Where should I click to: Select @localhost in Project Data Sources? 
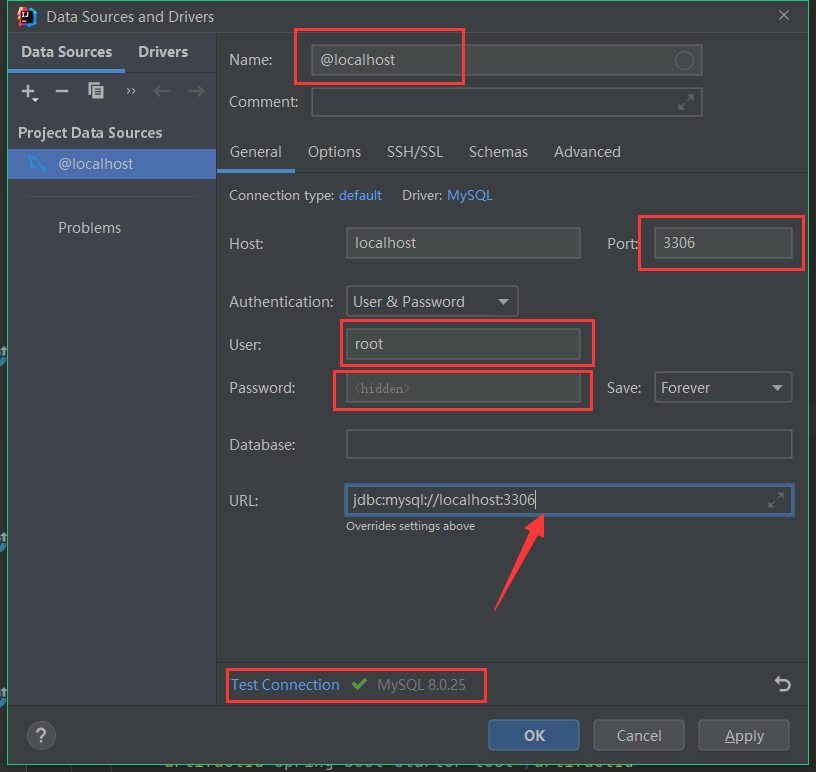click(112, 164)
